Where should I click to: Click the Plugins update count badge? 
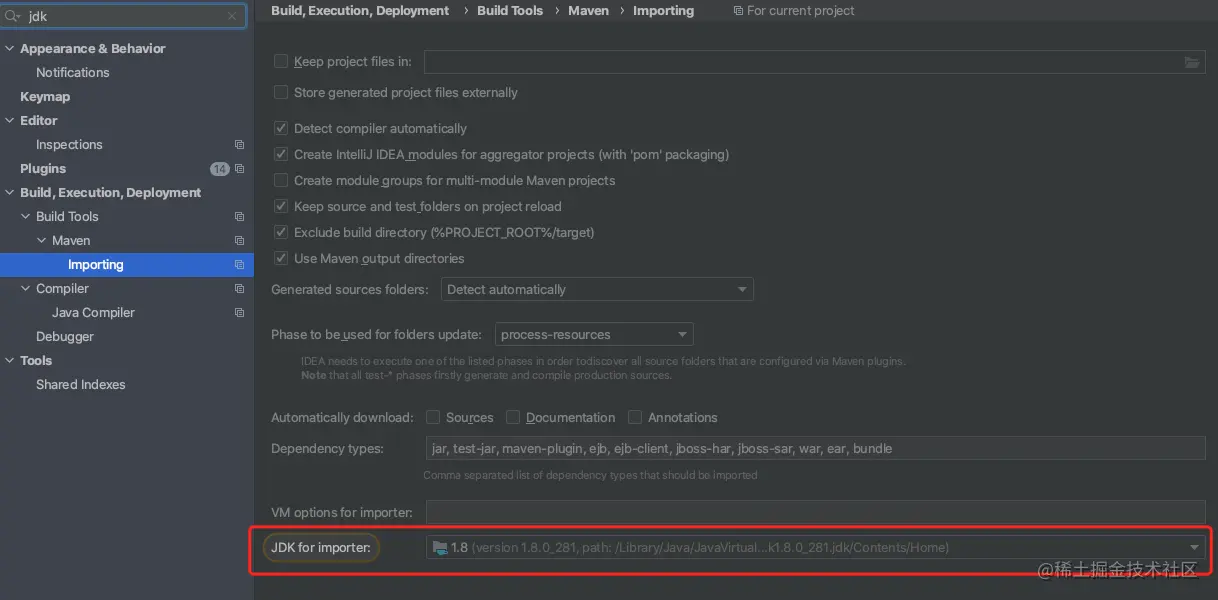pos(220,169)
